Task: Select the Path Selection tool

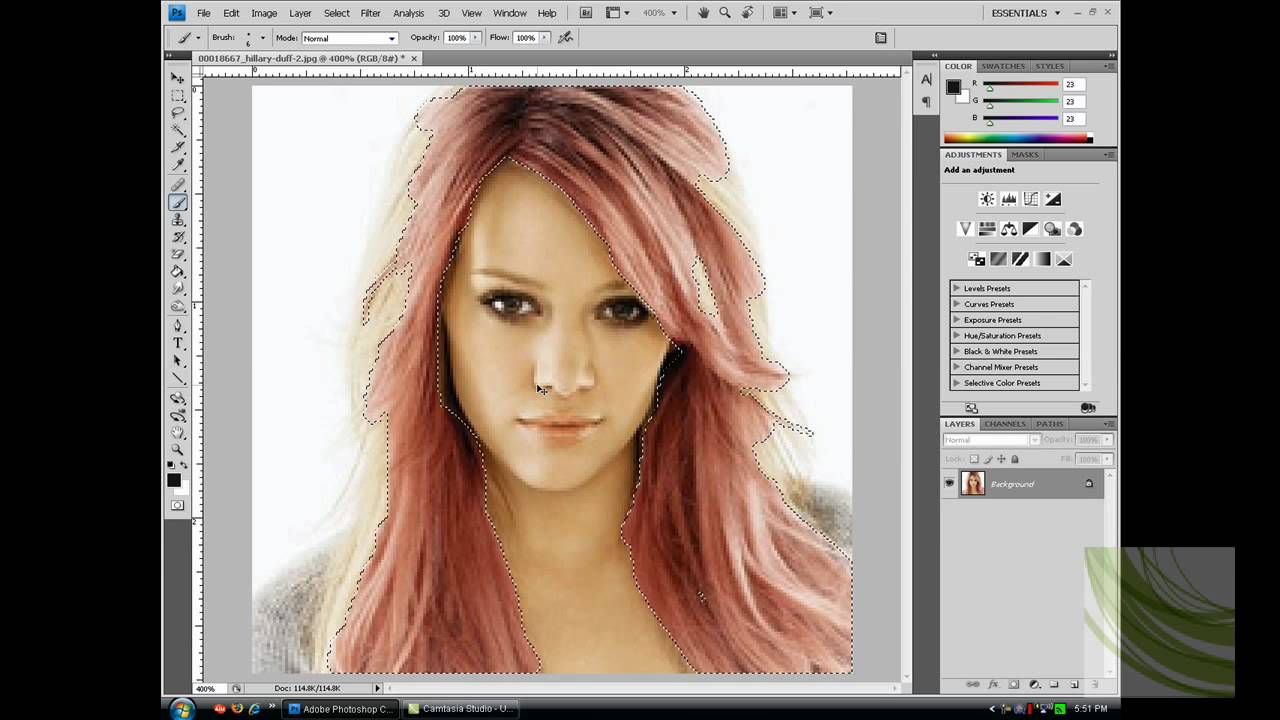Action: [x=178, y=361]
